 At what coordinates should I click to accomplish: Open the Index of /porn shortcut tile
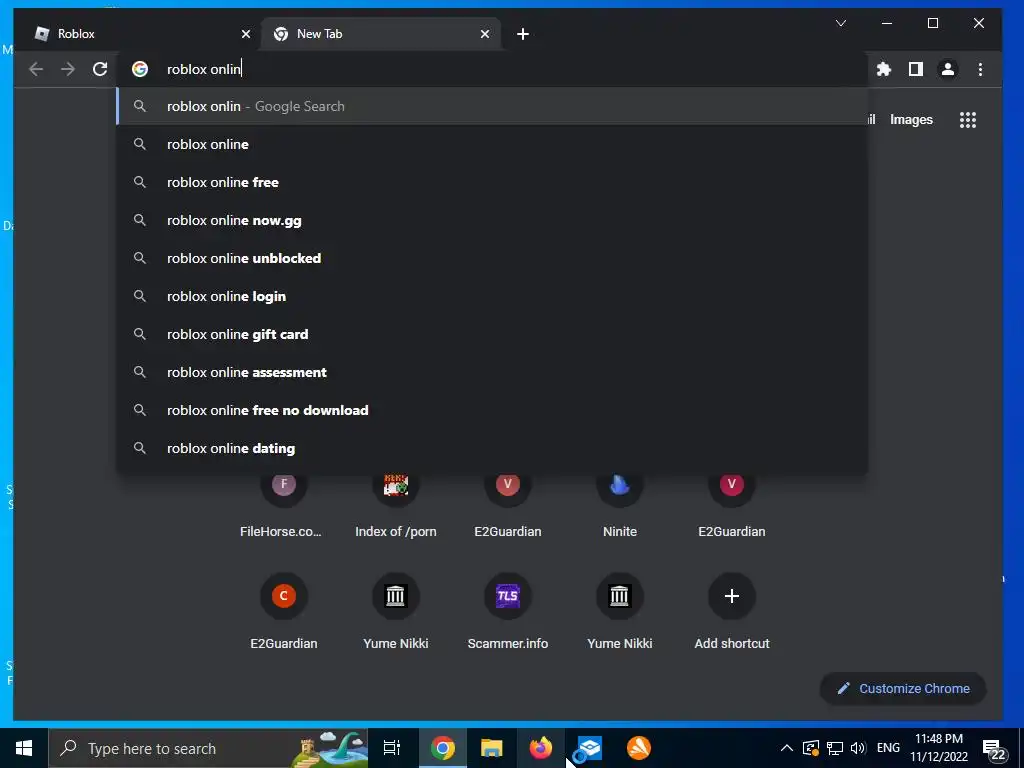pyautogui.click(x=396, y=484)
